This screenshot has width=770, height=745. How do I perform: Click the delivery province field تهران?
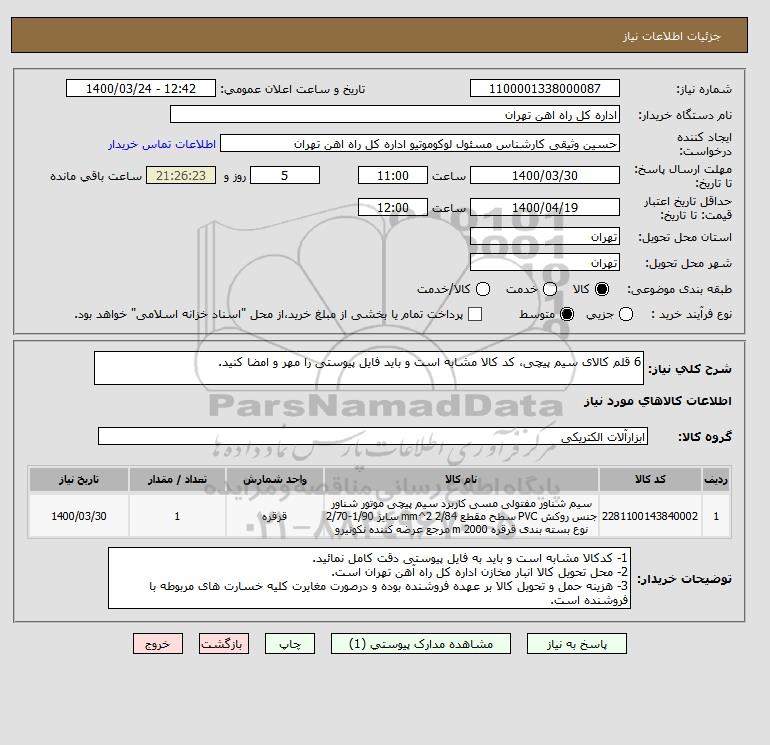(545, 237)
